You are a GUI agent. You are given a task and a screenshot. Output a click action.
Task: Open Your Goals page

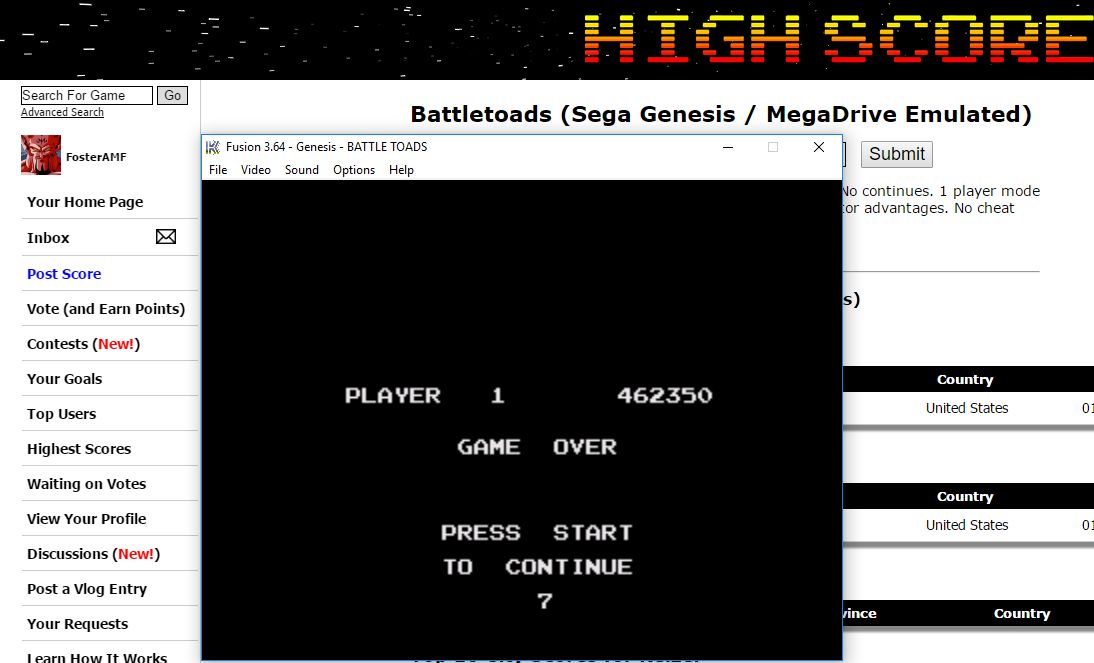coord(65,379)
